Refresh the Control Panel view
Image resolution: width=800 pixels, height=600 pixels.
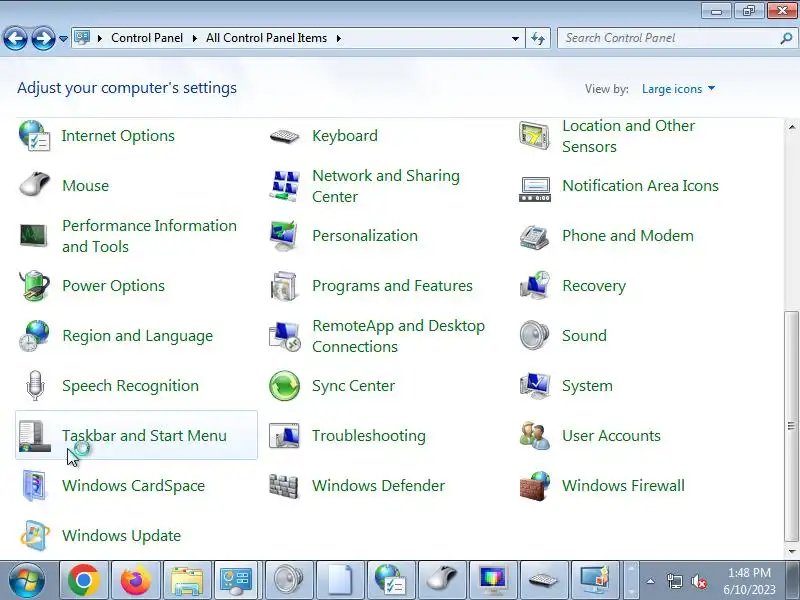point(538,39)
